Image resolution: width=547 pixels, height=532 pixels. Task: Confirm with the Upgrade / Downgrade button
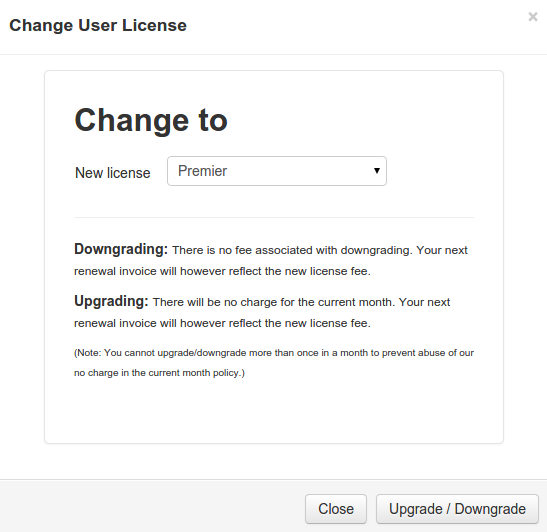pos(457,509)
